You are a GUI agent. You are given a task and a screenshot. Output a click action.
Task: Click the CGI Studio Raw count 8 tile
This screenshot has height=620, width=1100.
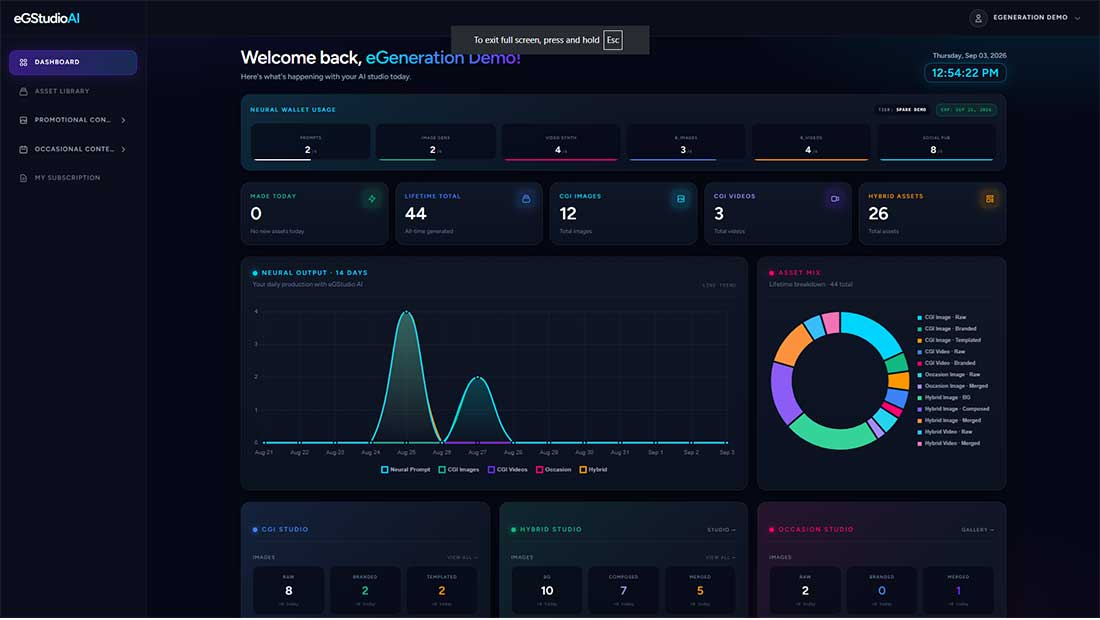pos(288,590)
